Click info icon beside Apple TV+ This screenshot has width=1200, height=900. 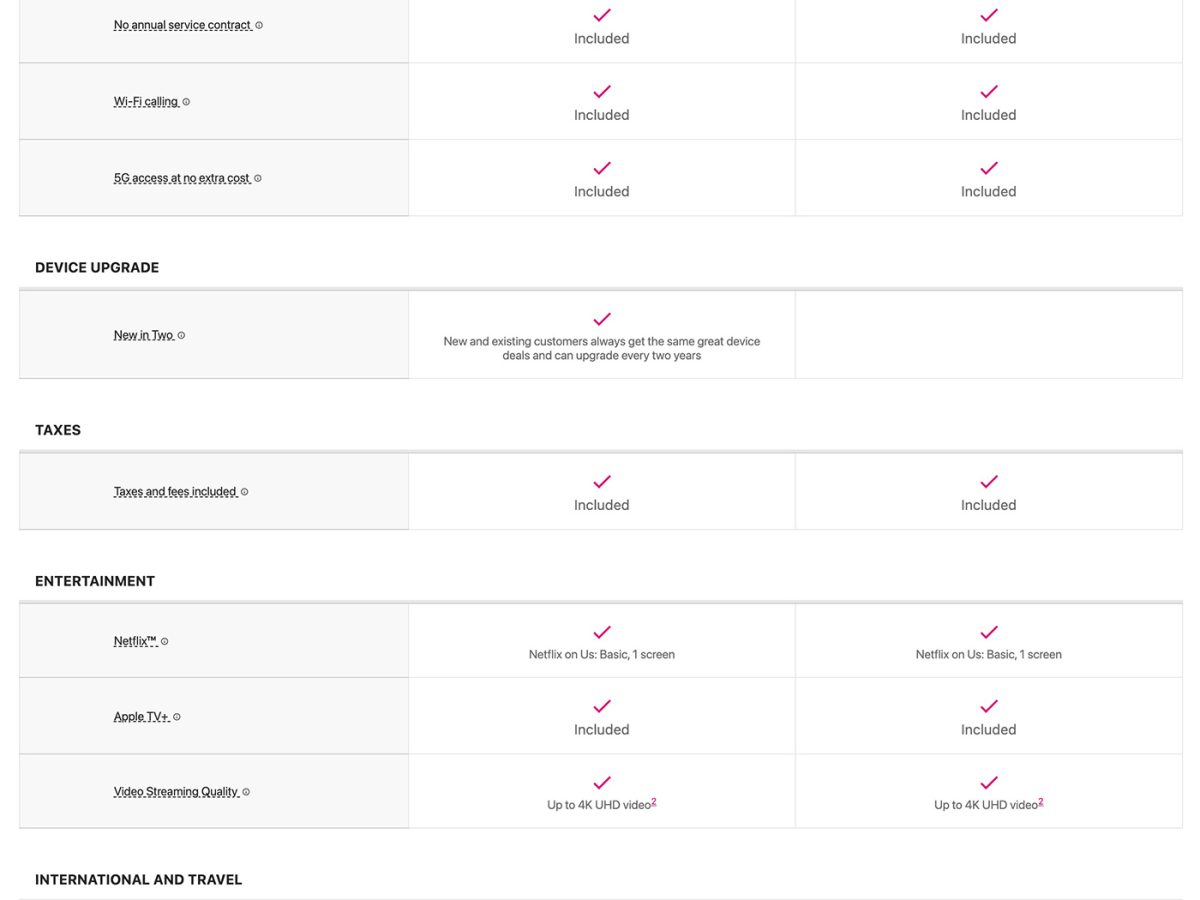point(177,717)
